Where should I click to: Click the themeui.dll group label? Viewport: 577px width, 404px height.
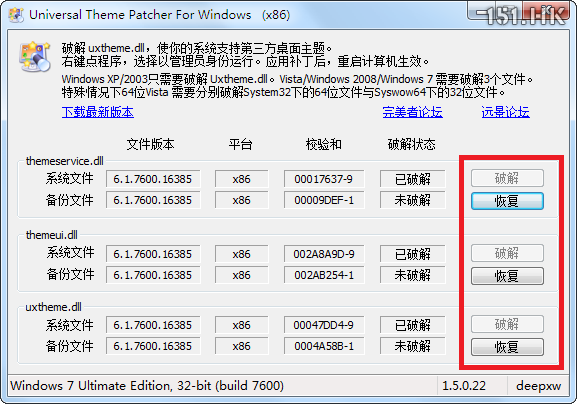(x=52, y=235)
